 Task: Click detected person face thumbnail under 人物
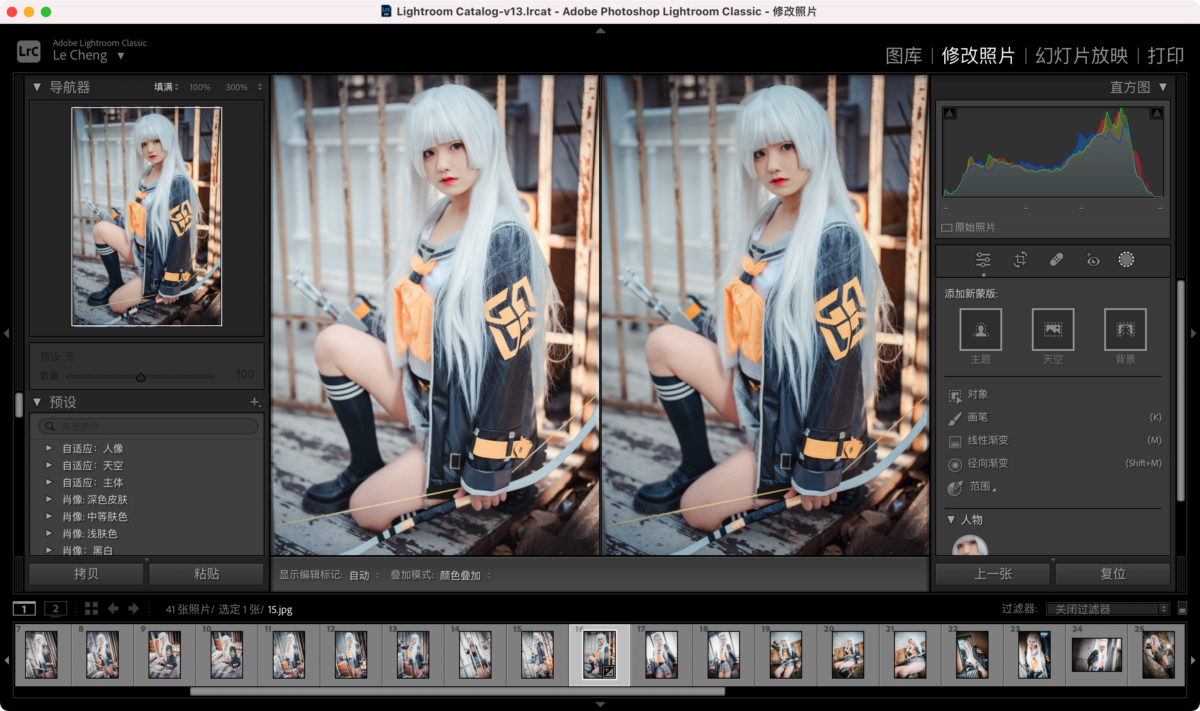970,545
